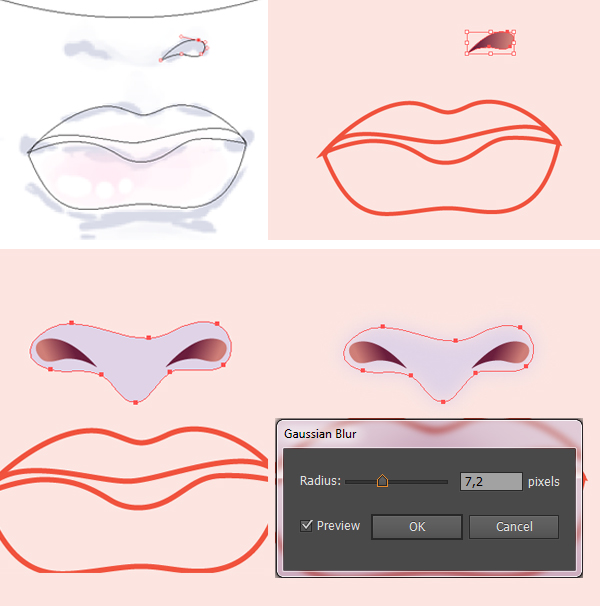Select the lavender fill of the unblurred nose

point(133,363)
